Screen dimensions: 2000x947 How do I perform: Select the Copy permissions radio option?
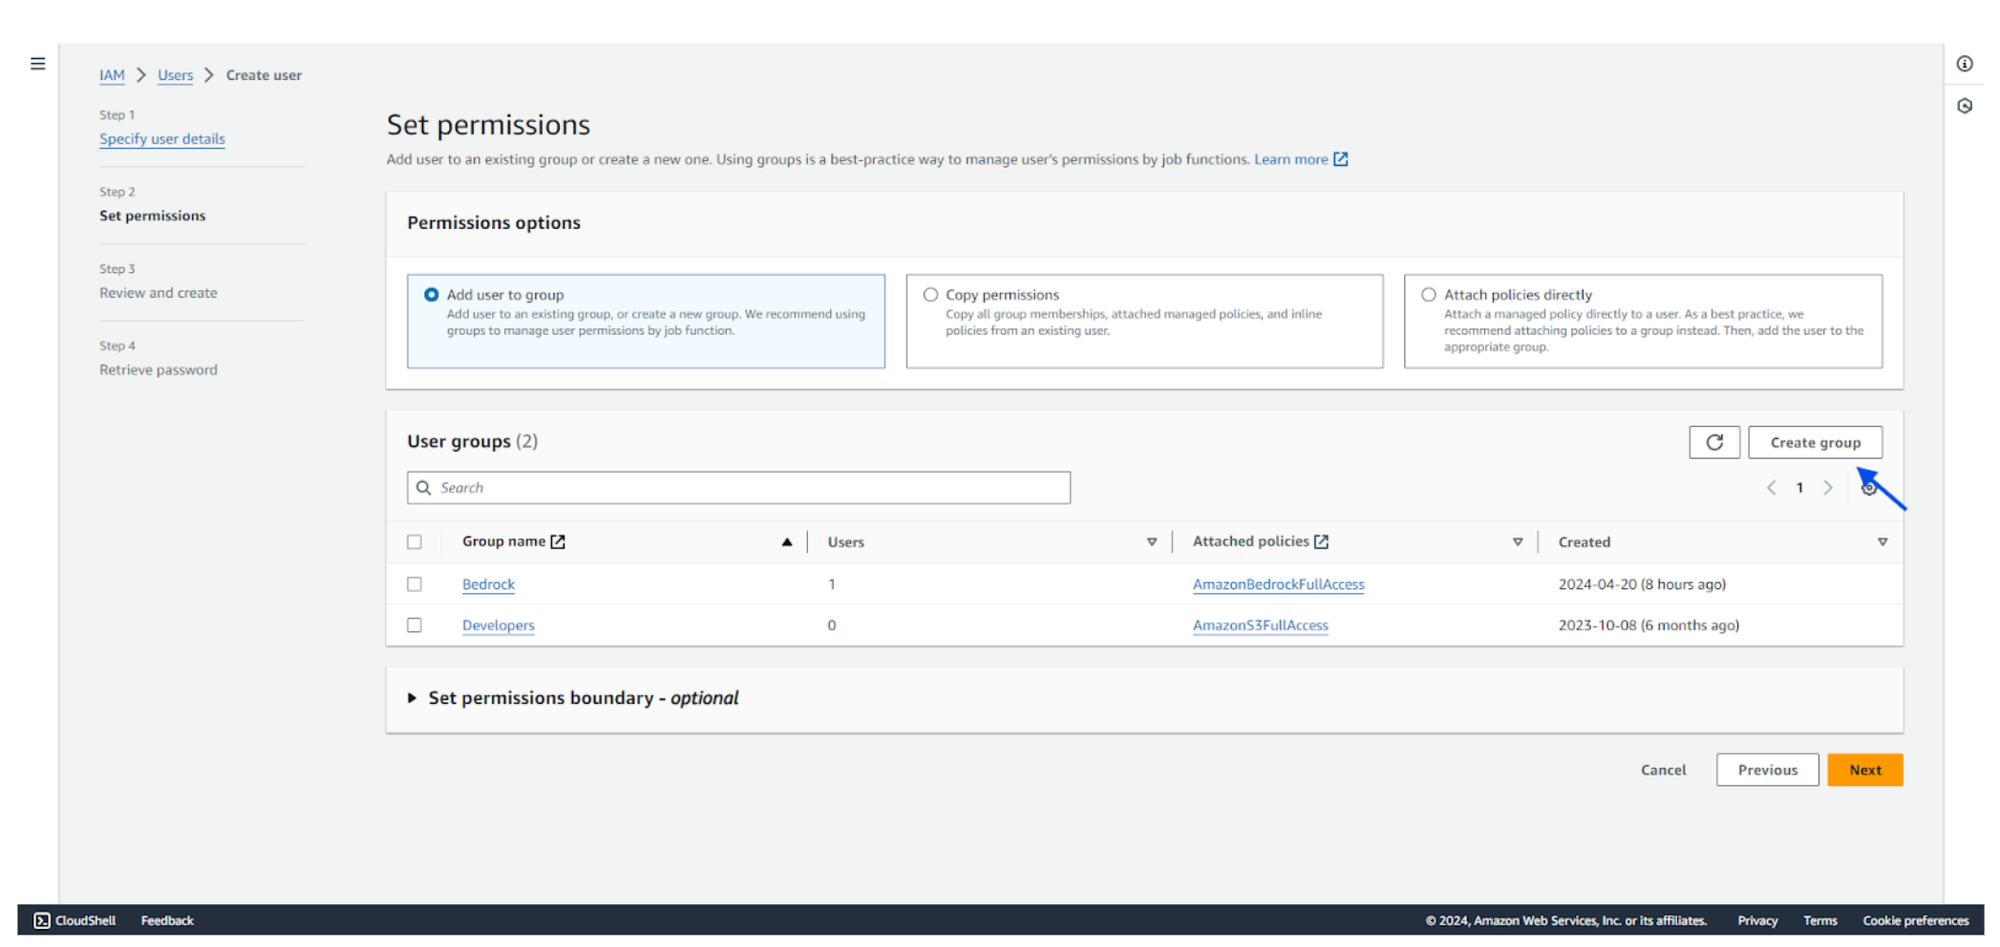tap(931, 295)
